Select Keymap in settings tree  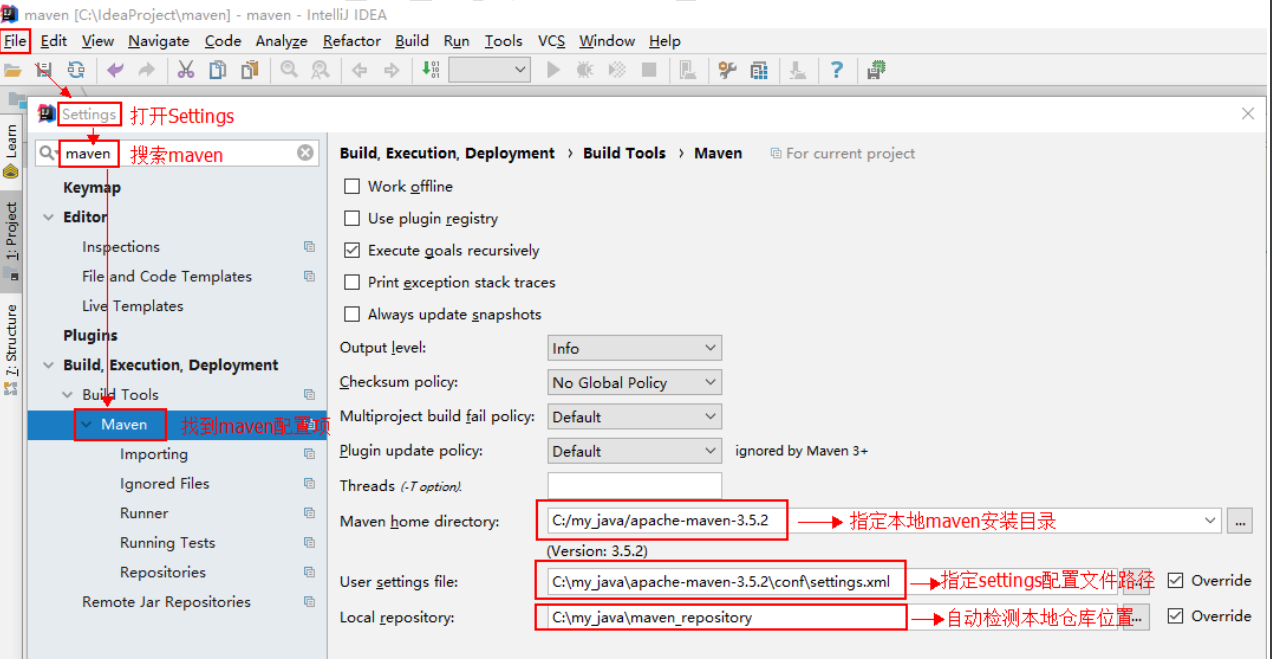92,188
